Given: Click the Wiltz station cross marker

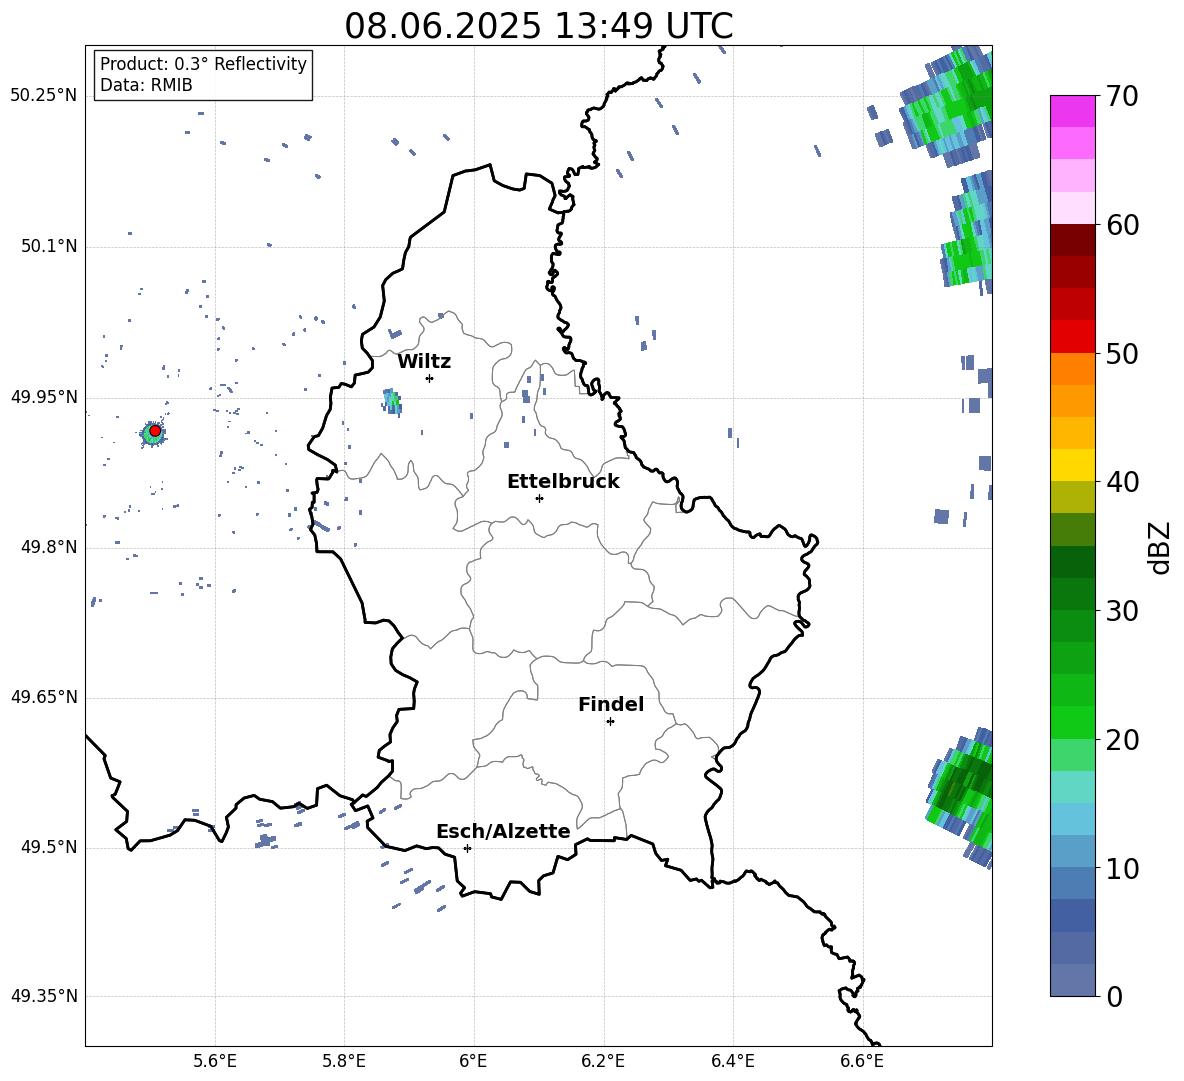Looking at the screenshot, I should pyautogui.click(x=430, y=378).
